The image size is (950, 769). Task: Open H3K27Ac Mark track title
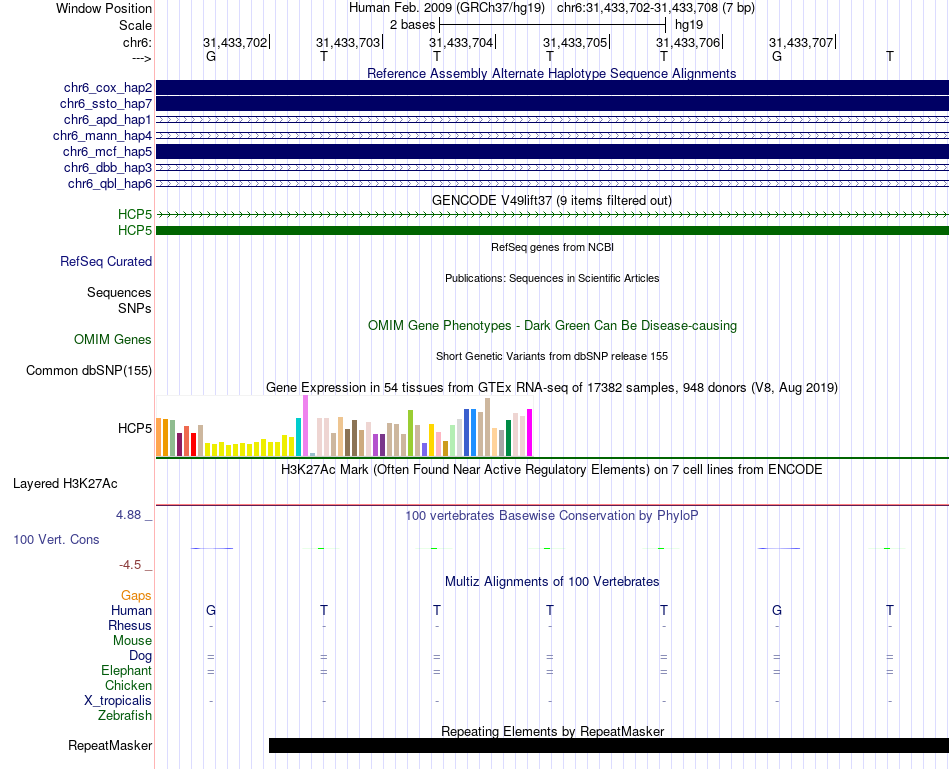point(551,470)
